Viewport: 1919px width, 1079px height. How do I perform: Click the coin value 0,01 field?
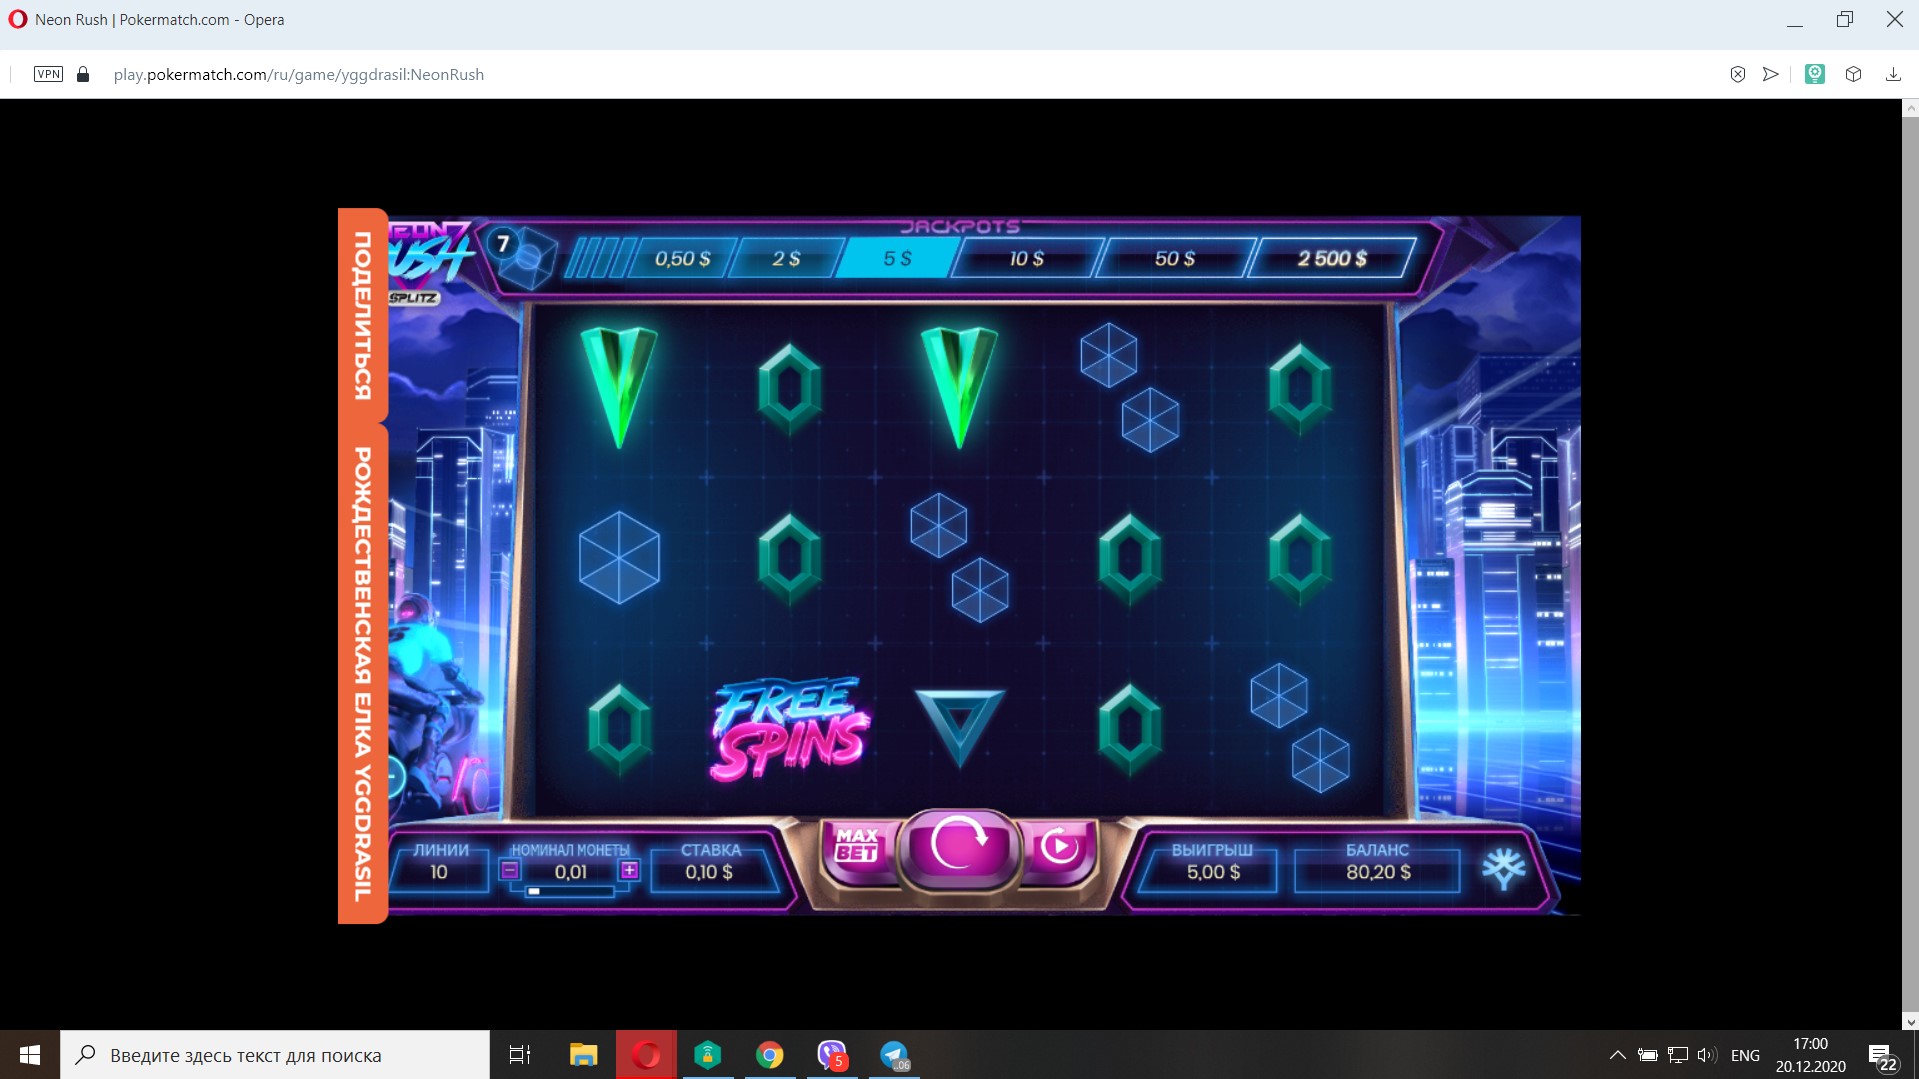[x=570, y=872]
